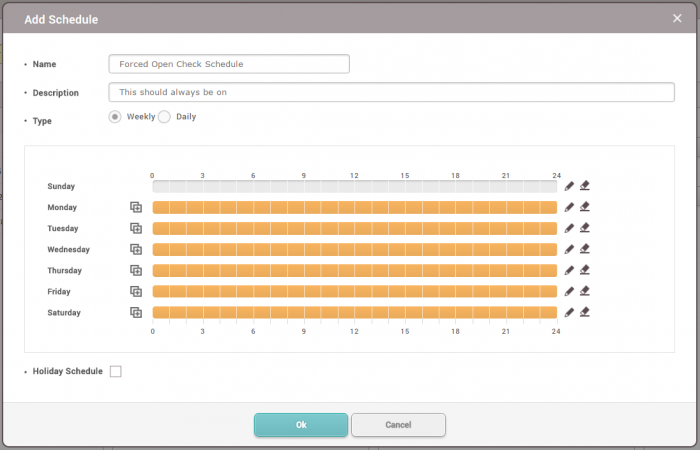Click the eraser icon for Friday
Screen dimensions: 700x450
(585, 291)
